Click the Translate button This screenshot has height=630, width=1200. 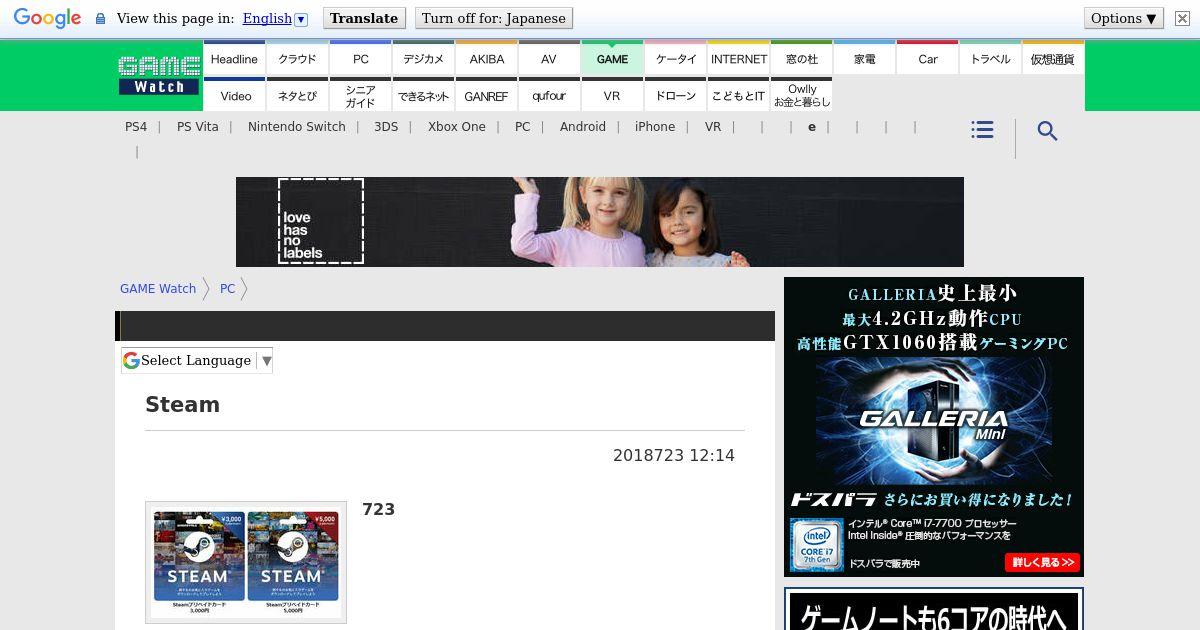coord(364,18)
